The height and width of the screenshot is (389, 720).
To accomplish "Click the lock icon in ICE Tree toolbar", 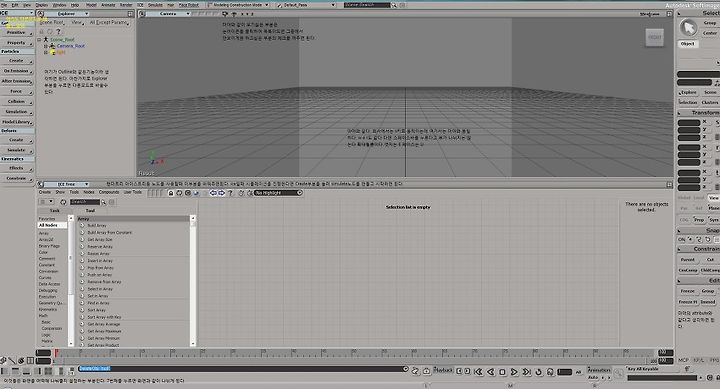I will [x=170, y=193].
